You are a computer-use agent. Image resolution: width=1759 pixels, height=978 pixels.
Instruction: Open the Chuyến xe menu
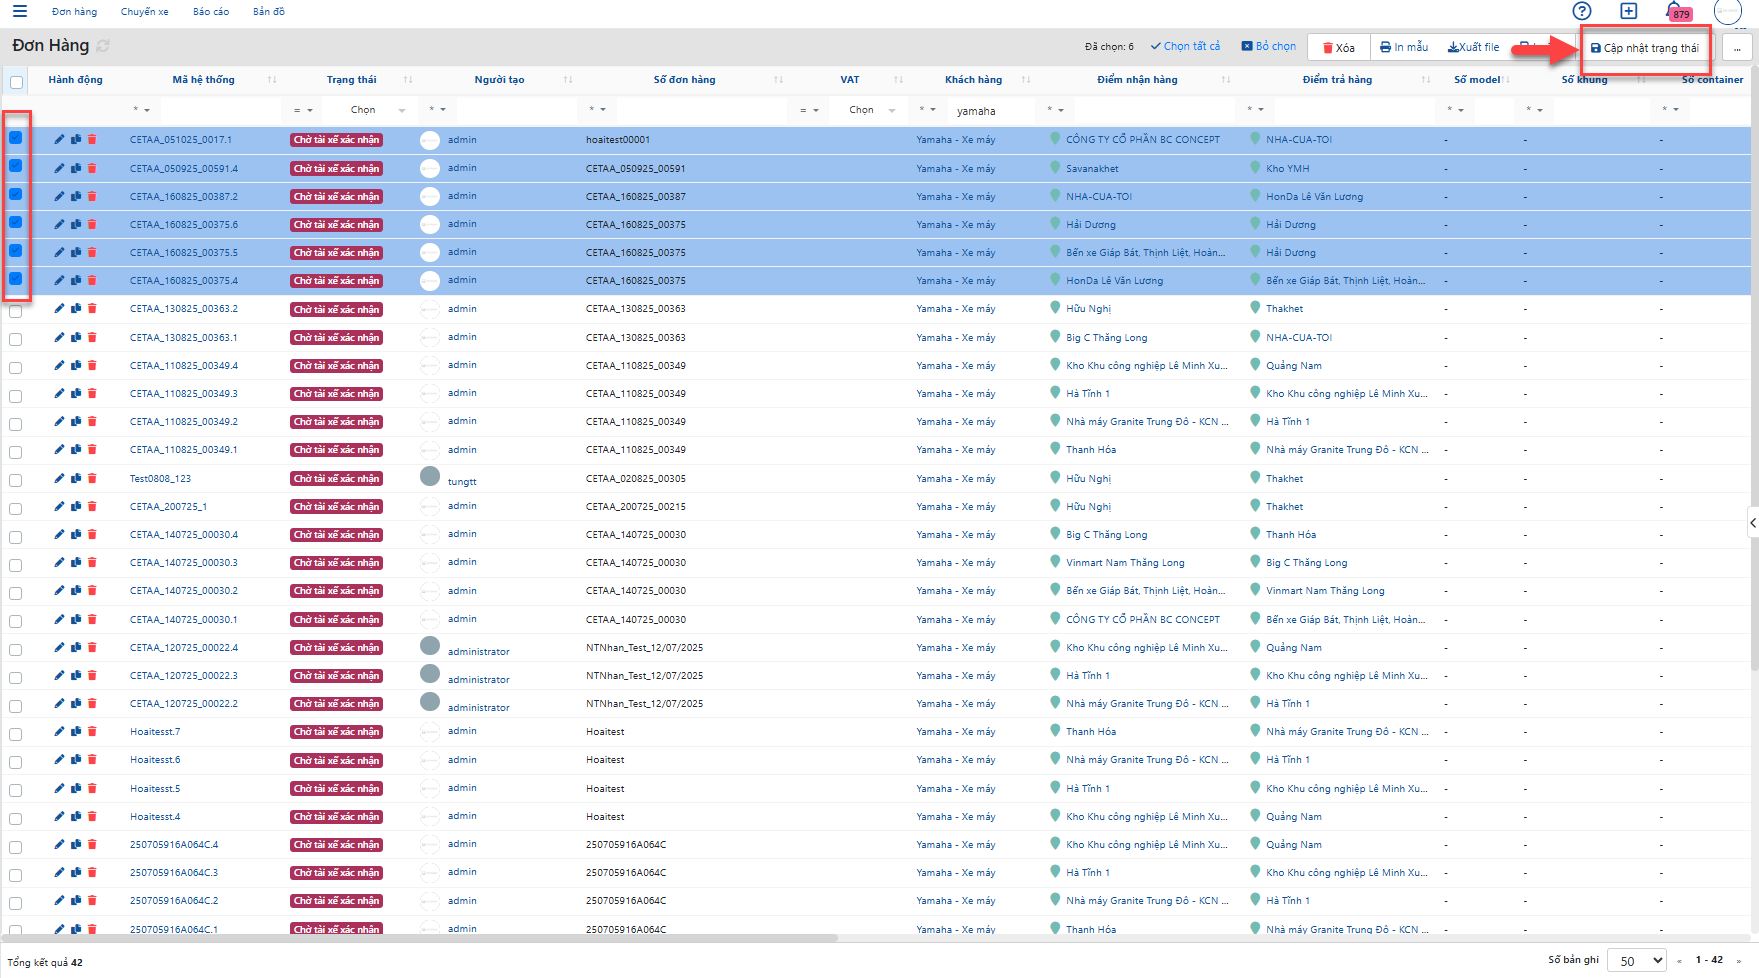pyautogui.click(x=144, y=12)
